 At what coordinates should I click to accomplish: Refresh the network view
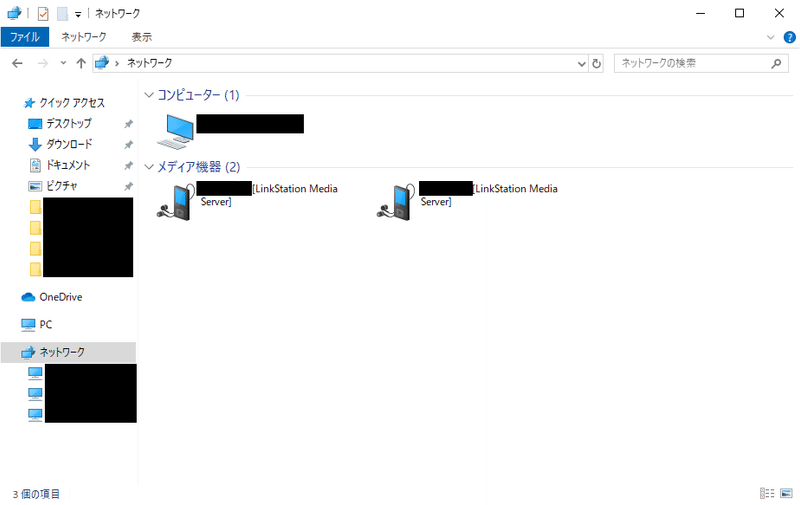click(596, 64)
